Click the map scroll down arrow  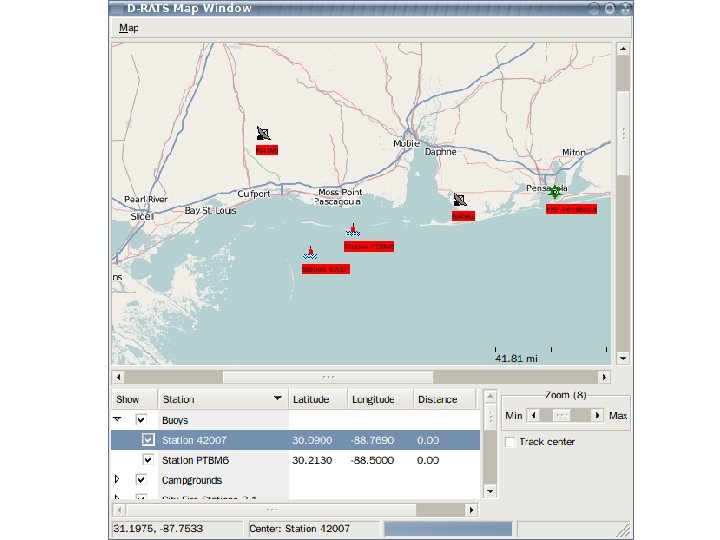point(623,359)
